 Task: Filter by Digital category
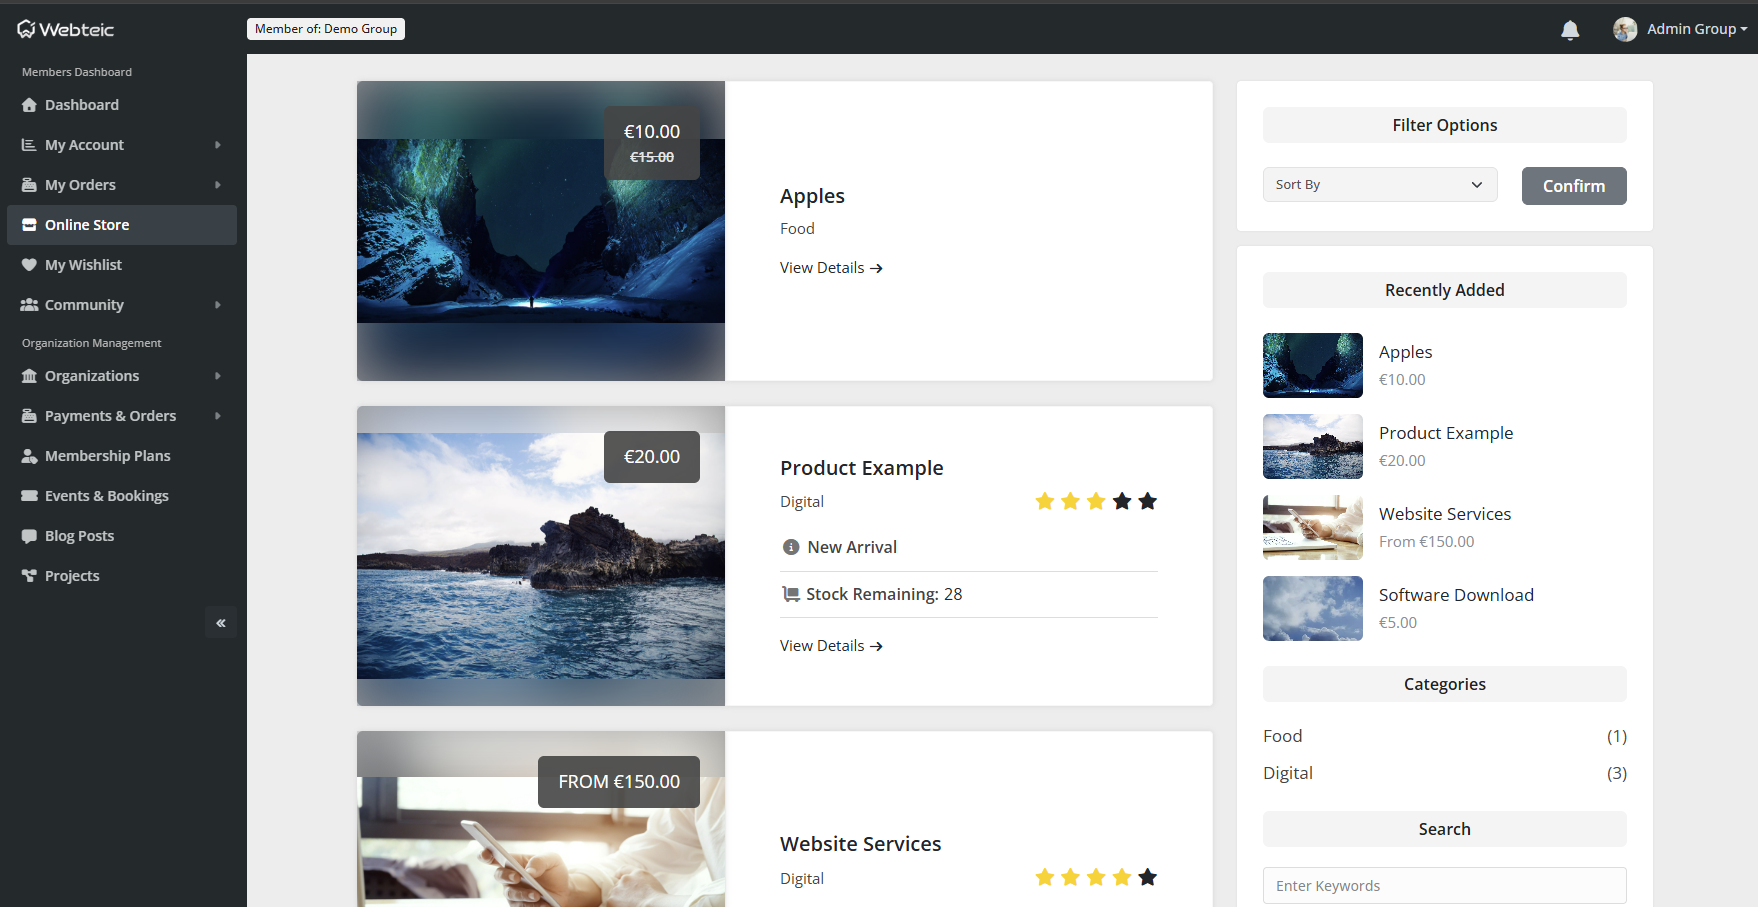click(1288, 773)
